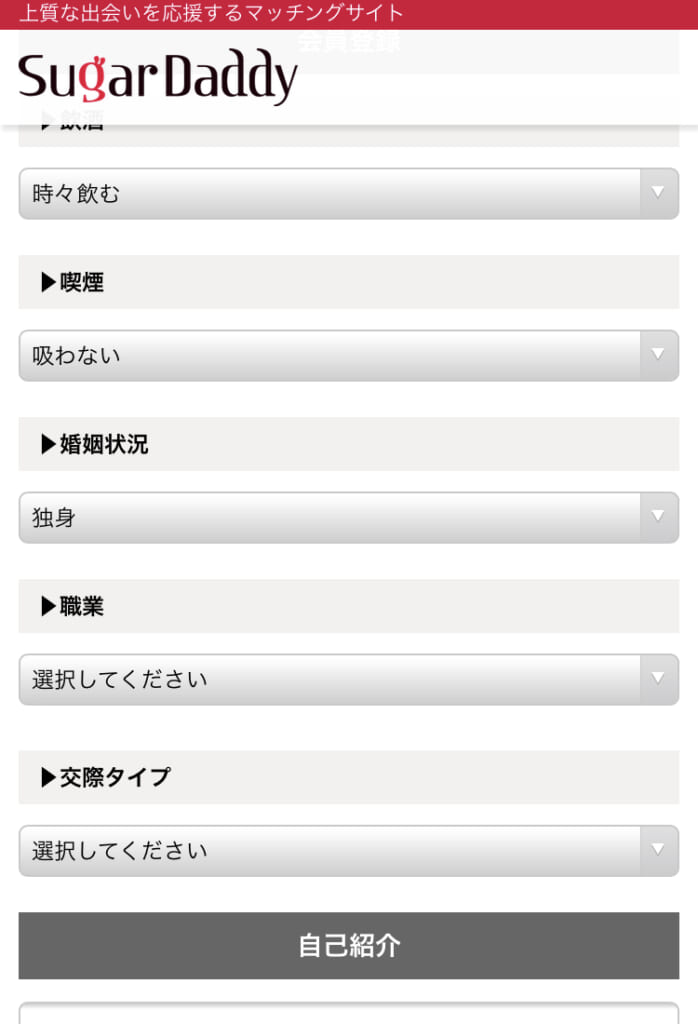Screen dimensions: 698x1024
Task: Open the 交際タイプ selection dropdown
Action: [348, 851]
